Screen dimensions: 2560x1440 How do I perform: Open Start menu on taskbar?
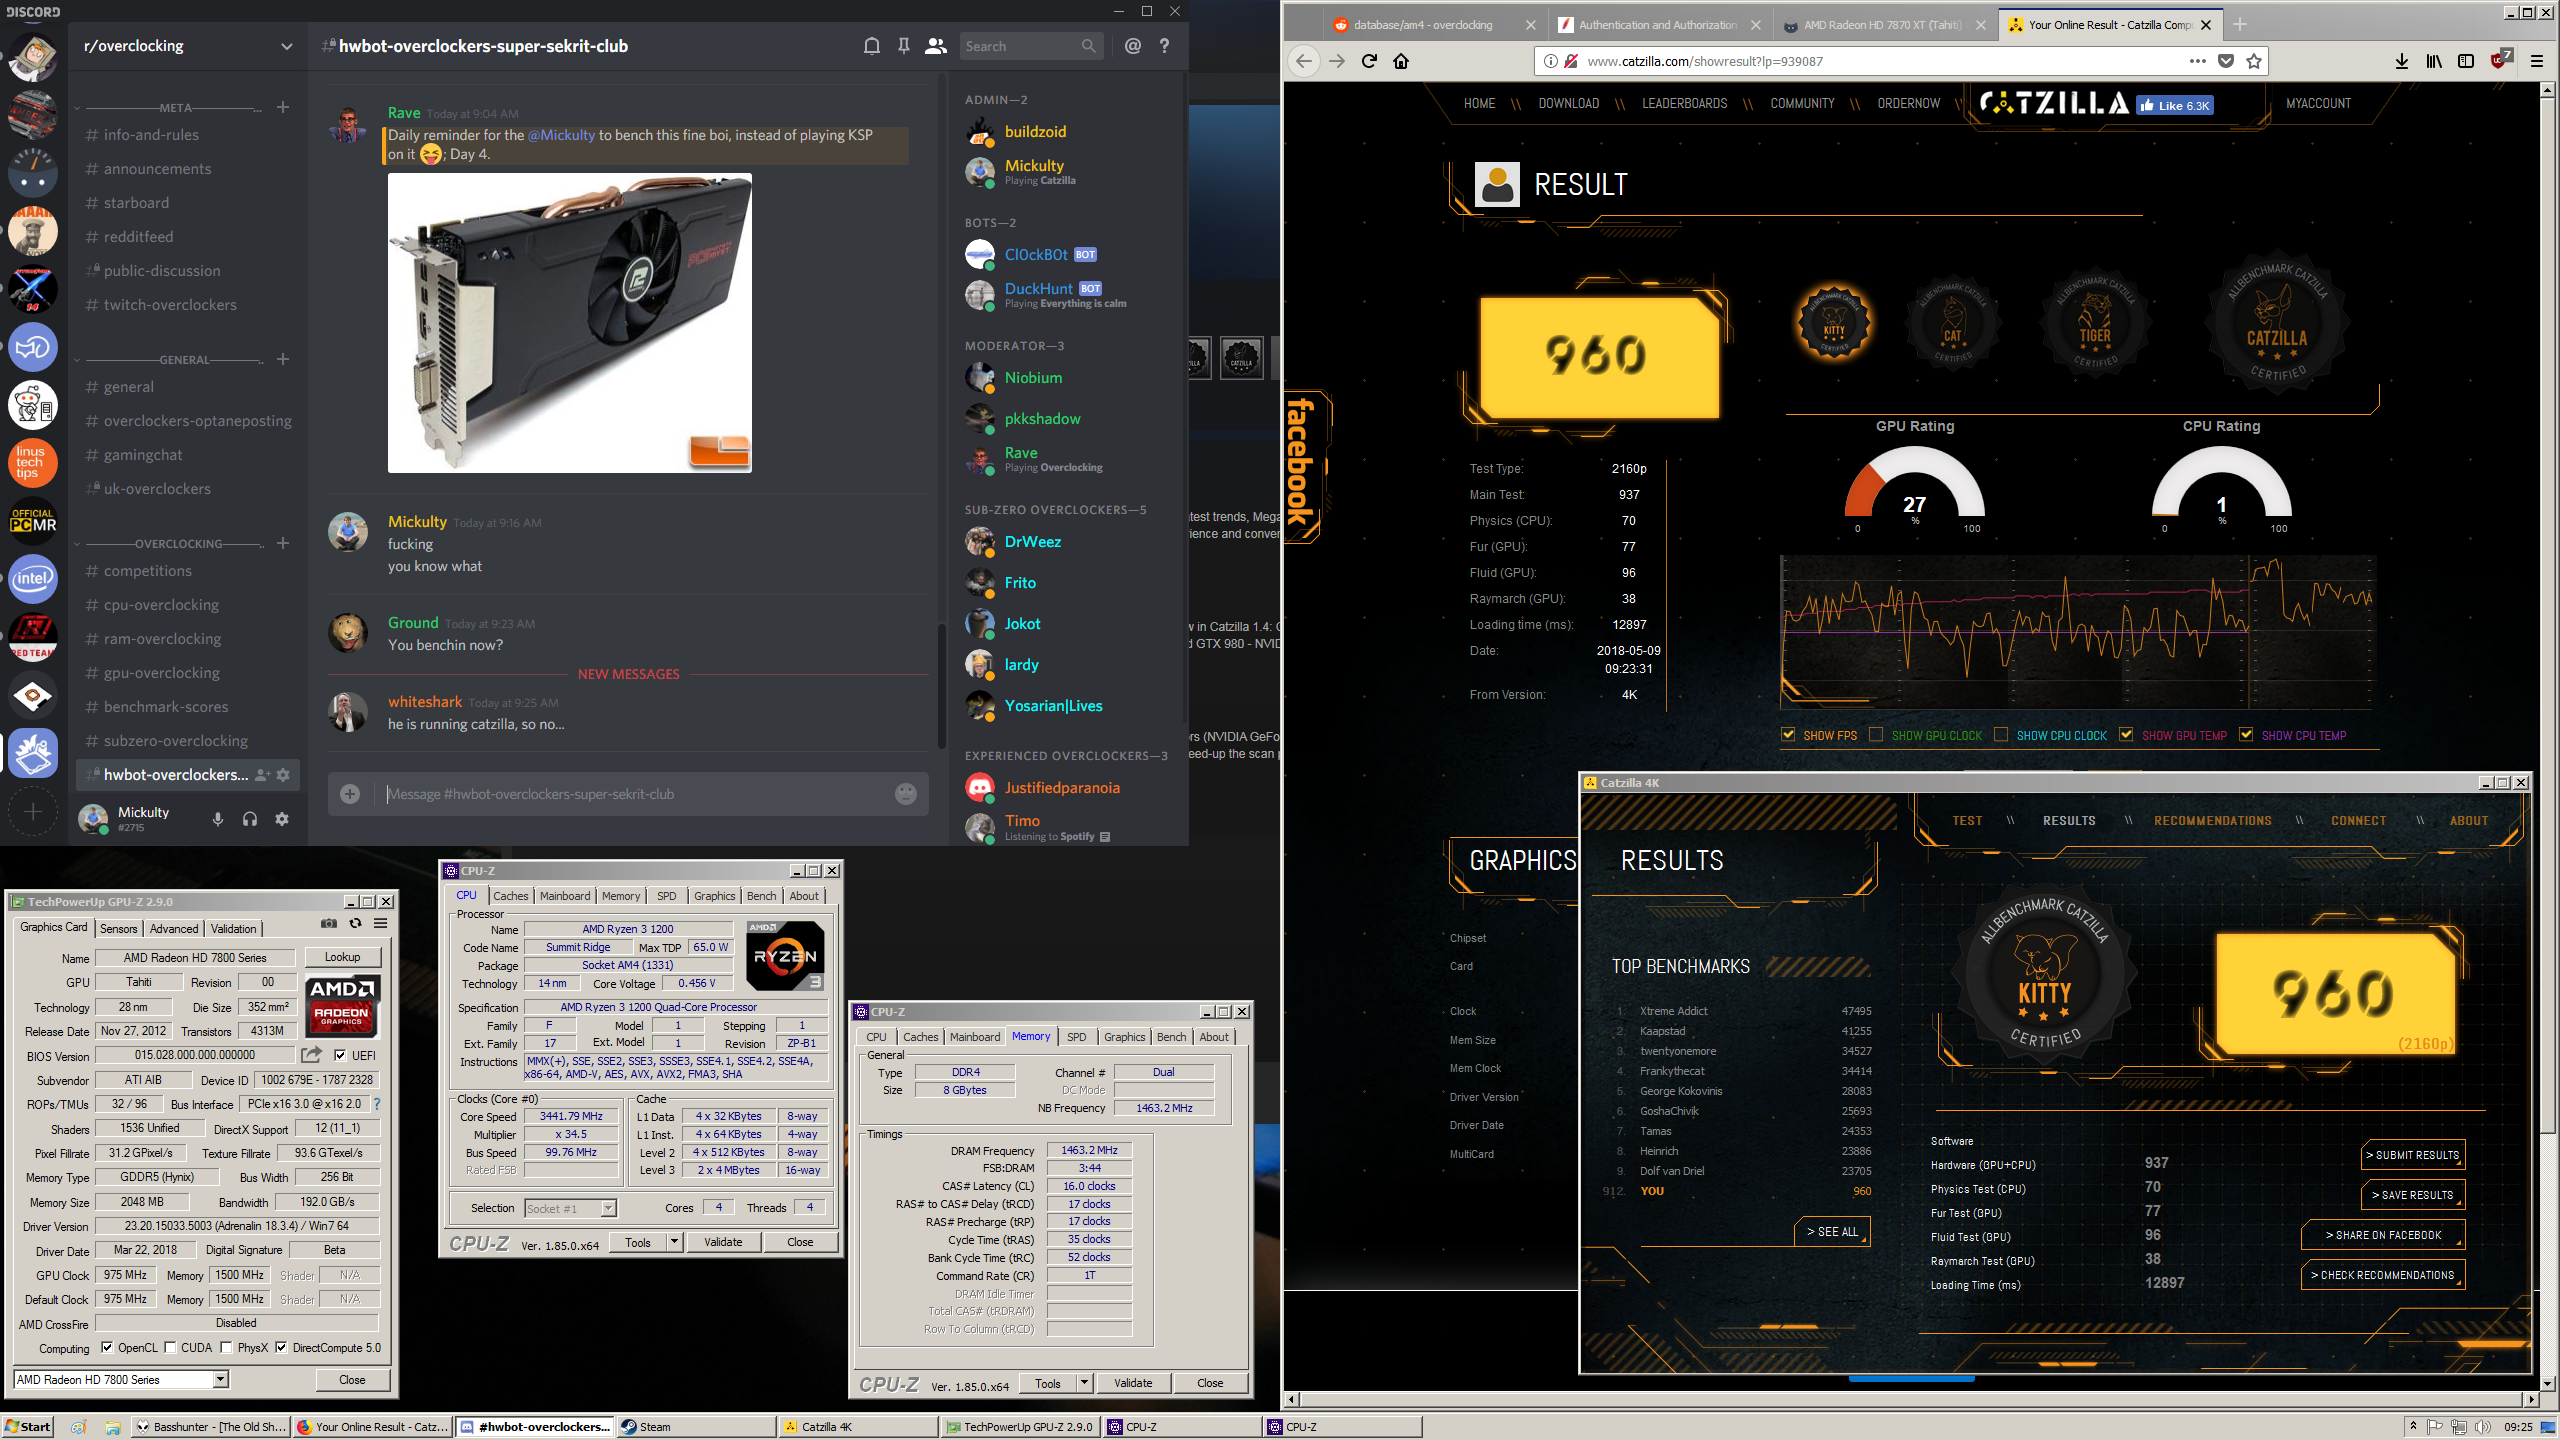27,1427
